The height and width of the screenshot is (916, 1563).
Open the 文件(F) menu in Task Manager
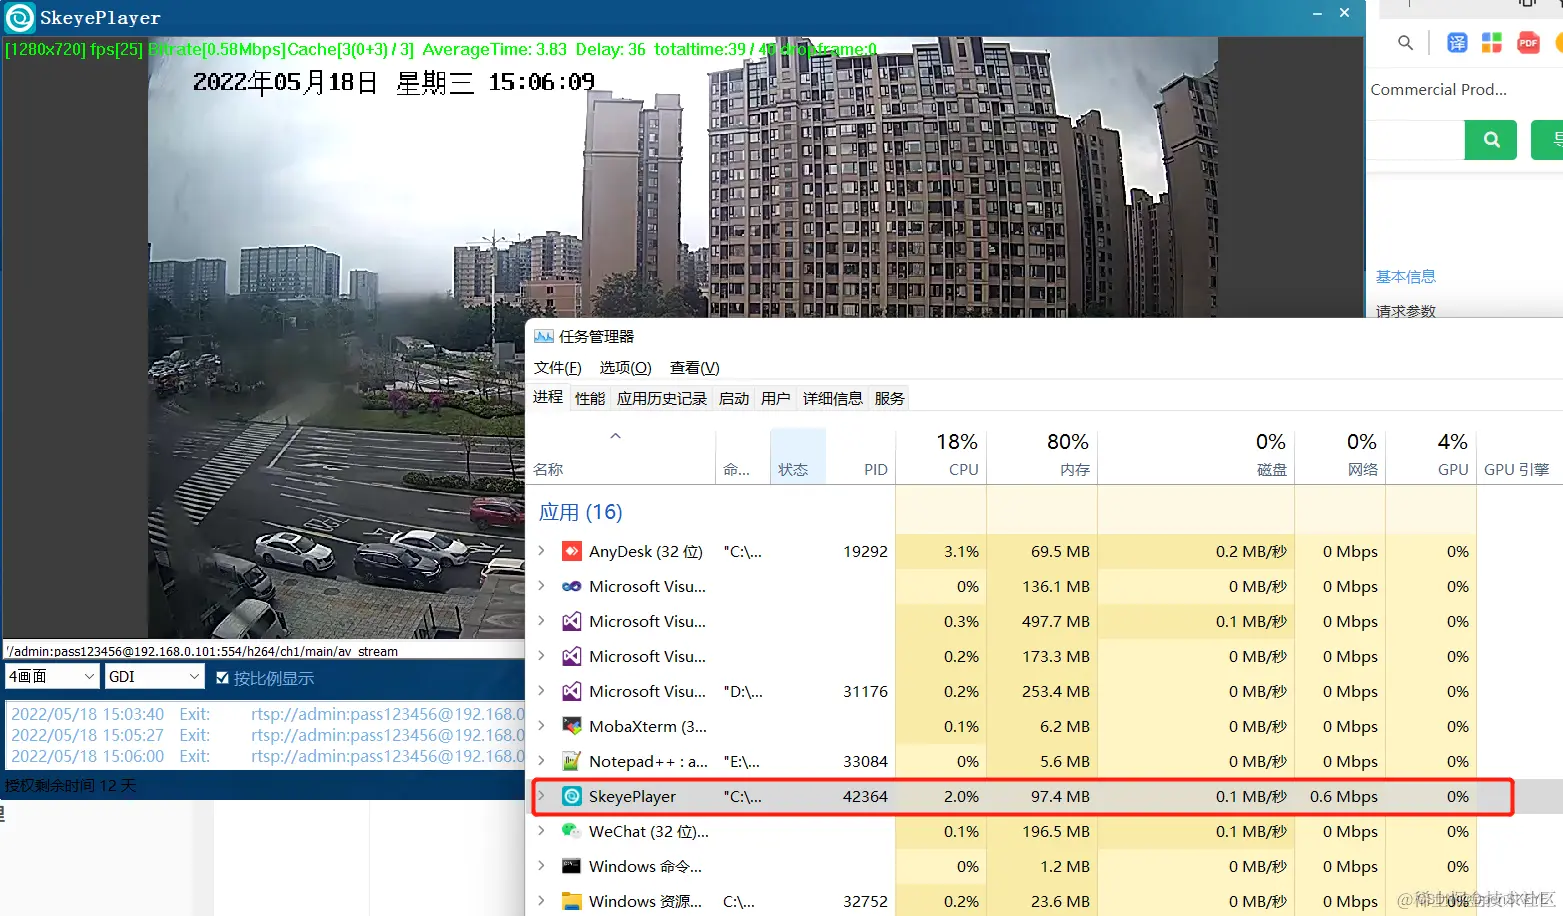tap(557, 368)
